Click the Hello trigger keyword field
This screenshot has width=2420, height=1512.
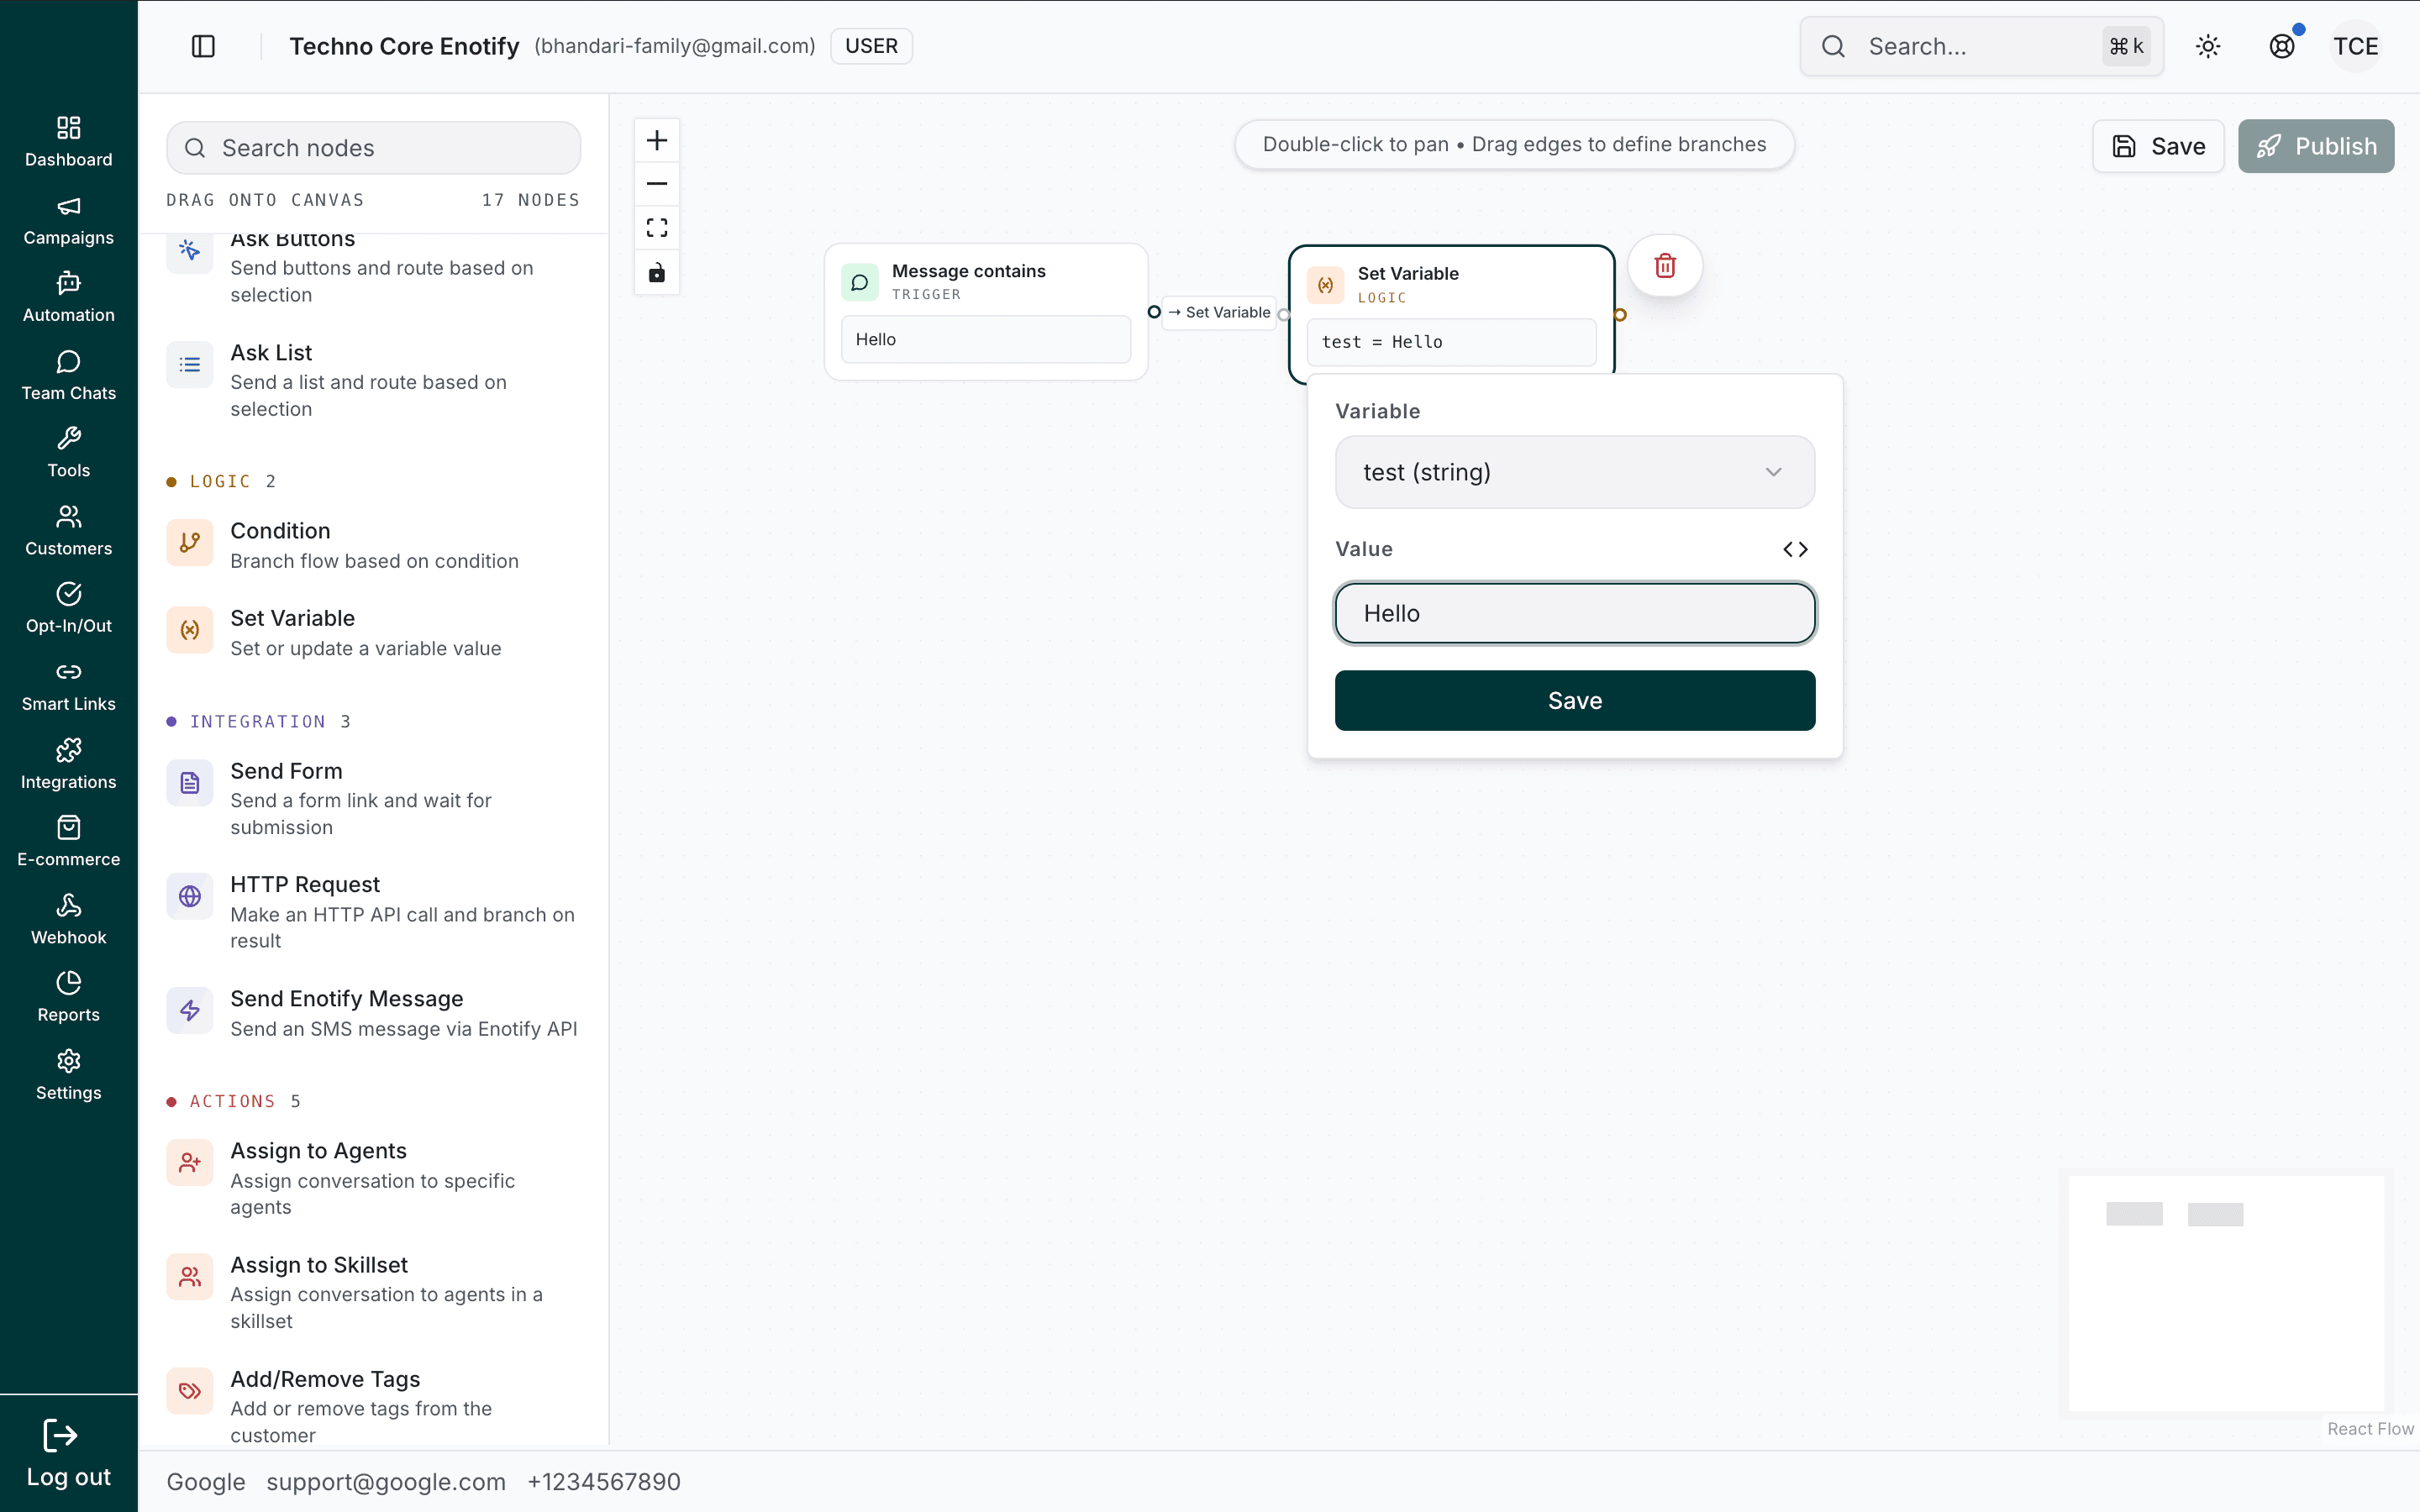point(985,340)
